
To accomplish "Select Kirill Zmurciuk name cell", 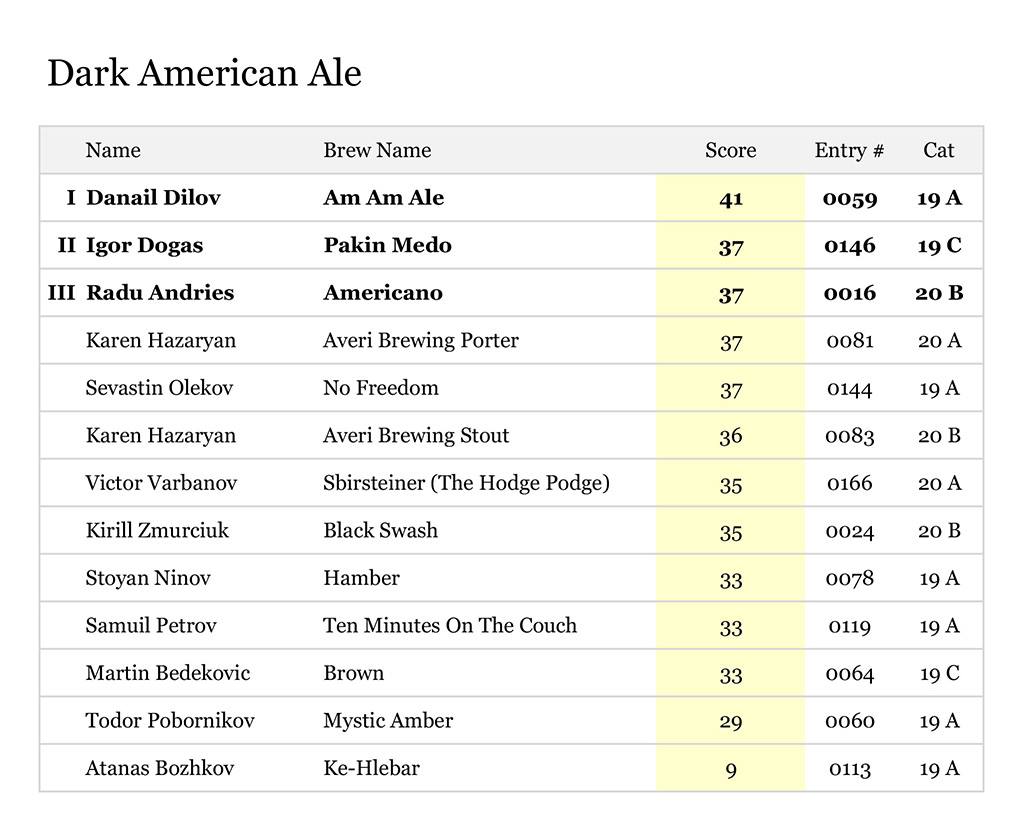I will click(157, 530).
